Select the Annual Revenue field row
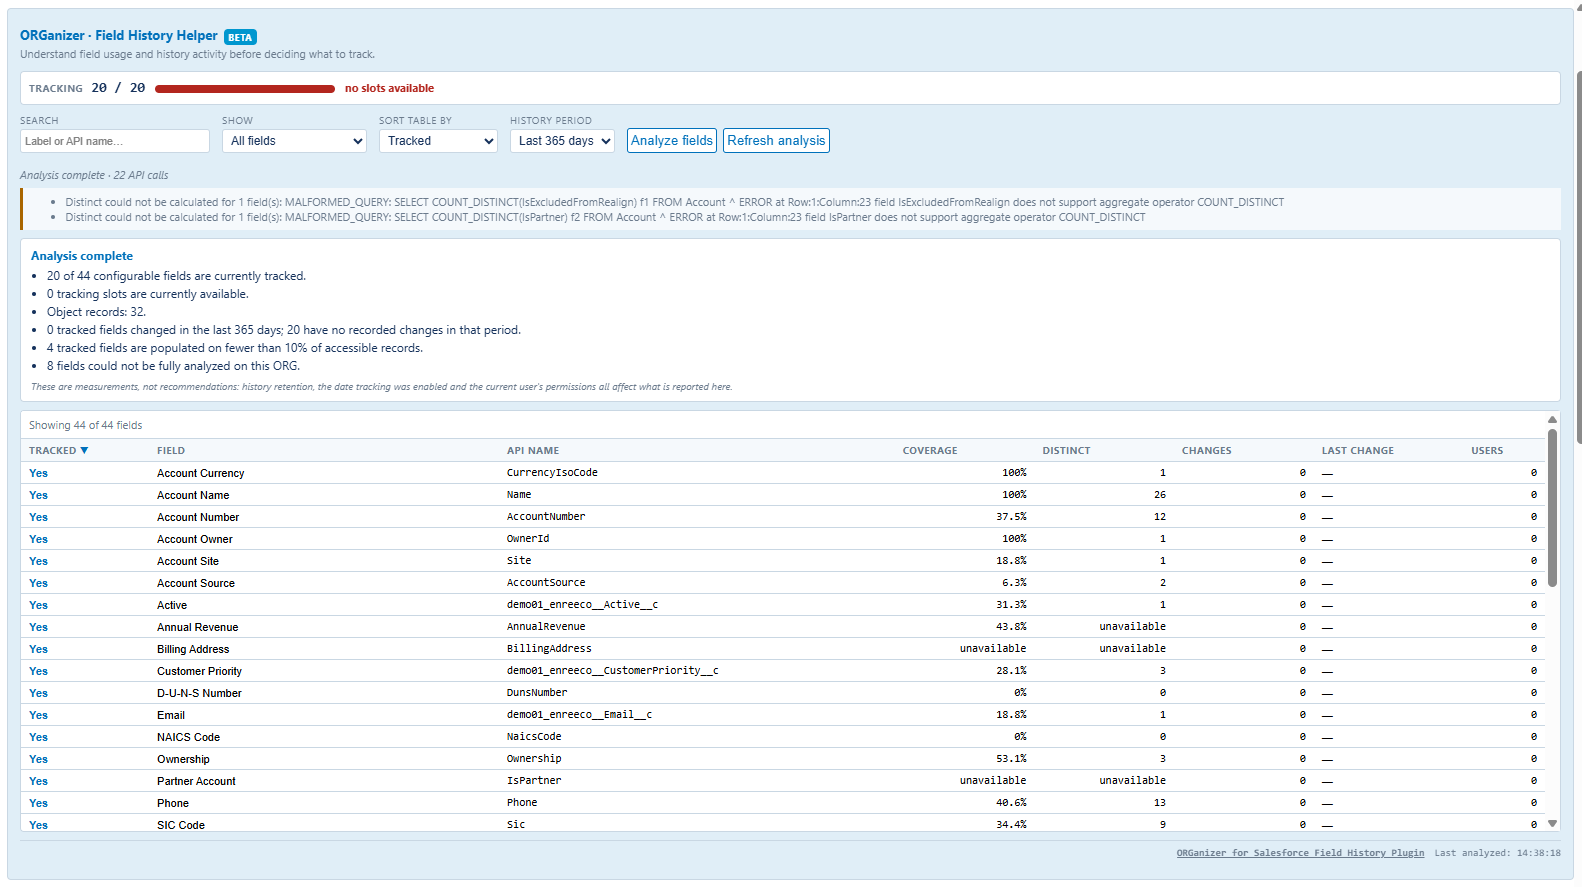This screenshot has width=1582, height=887. coord(782,627)
